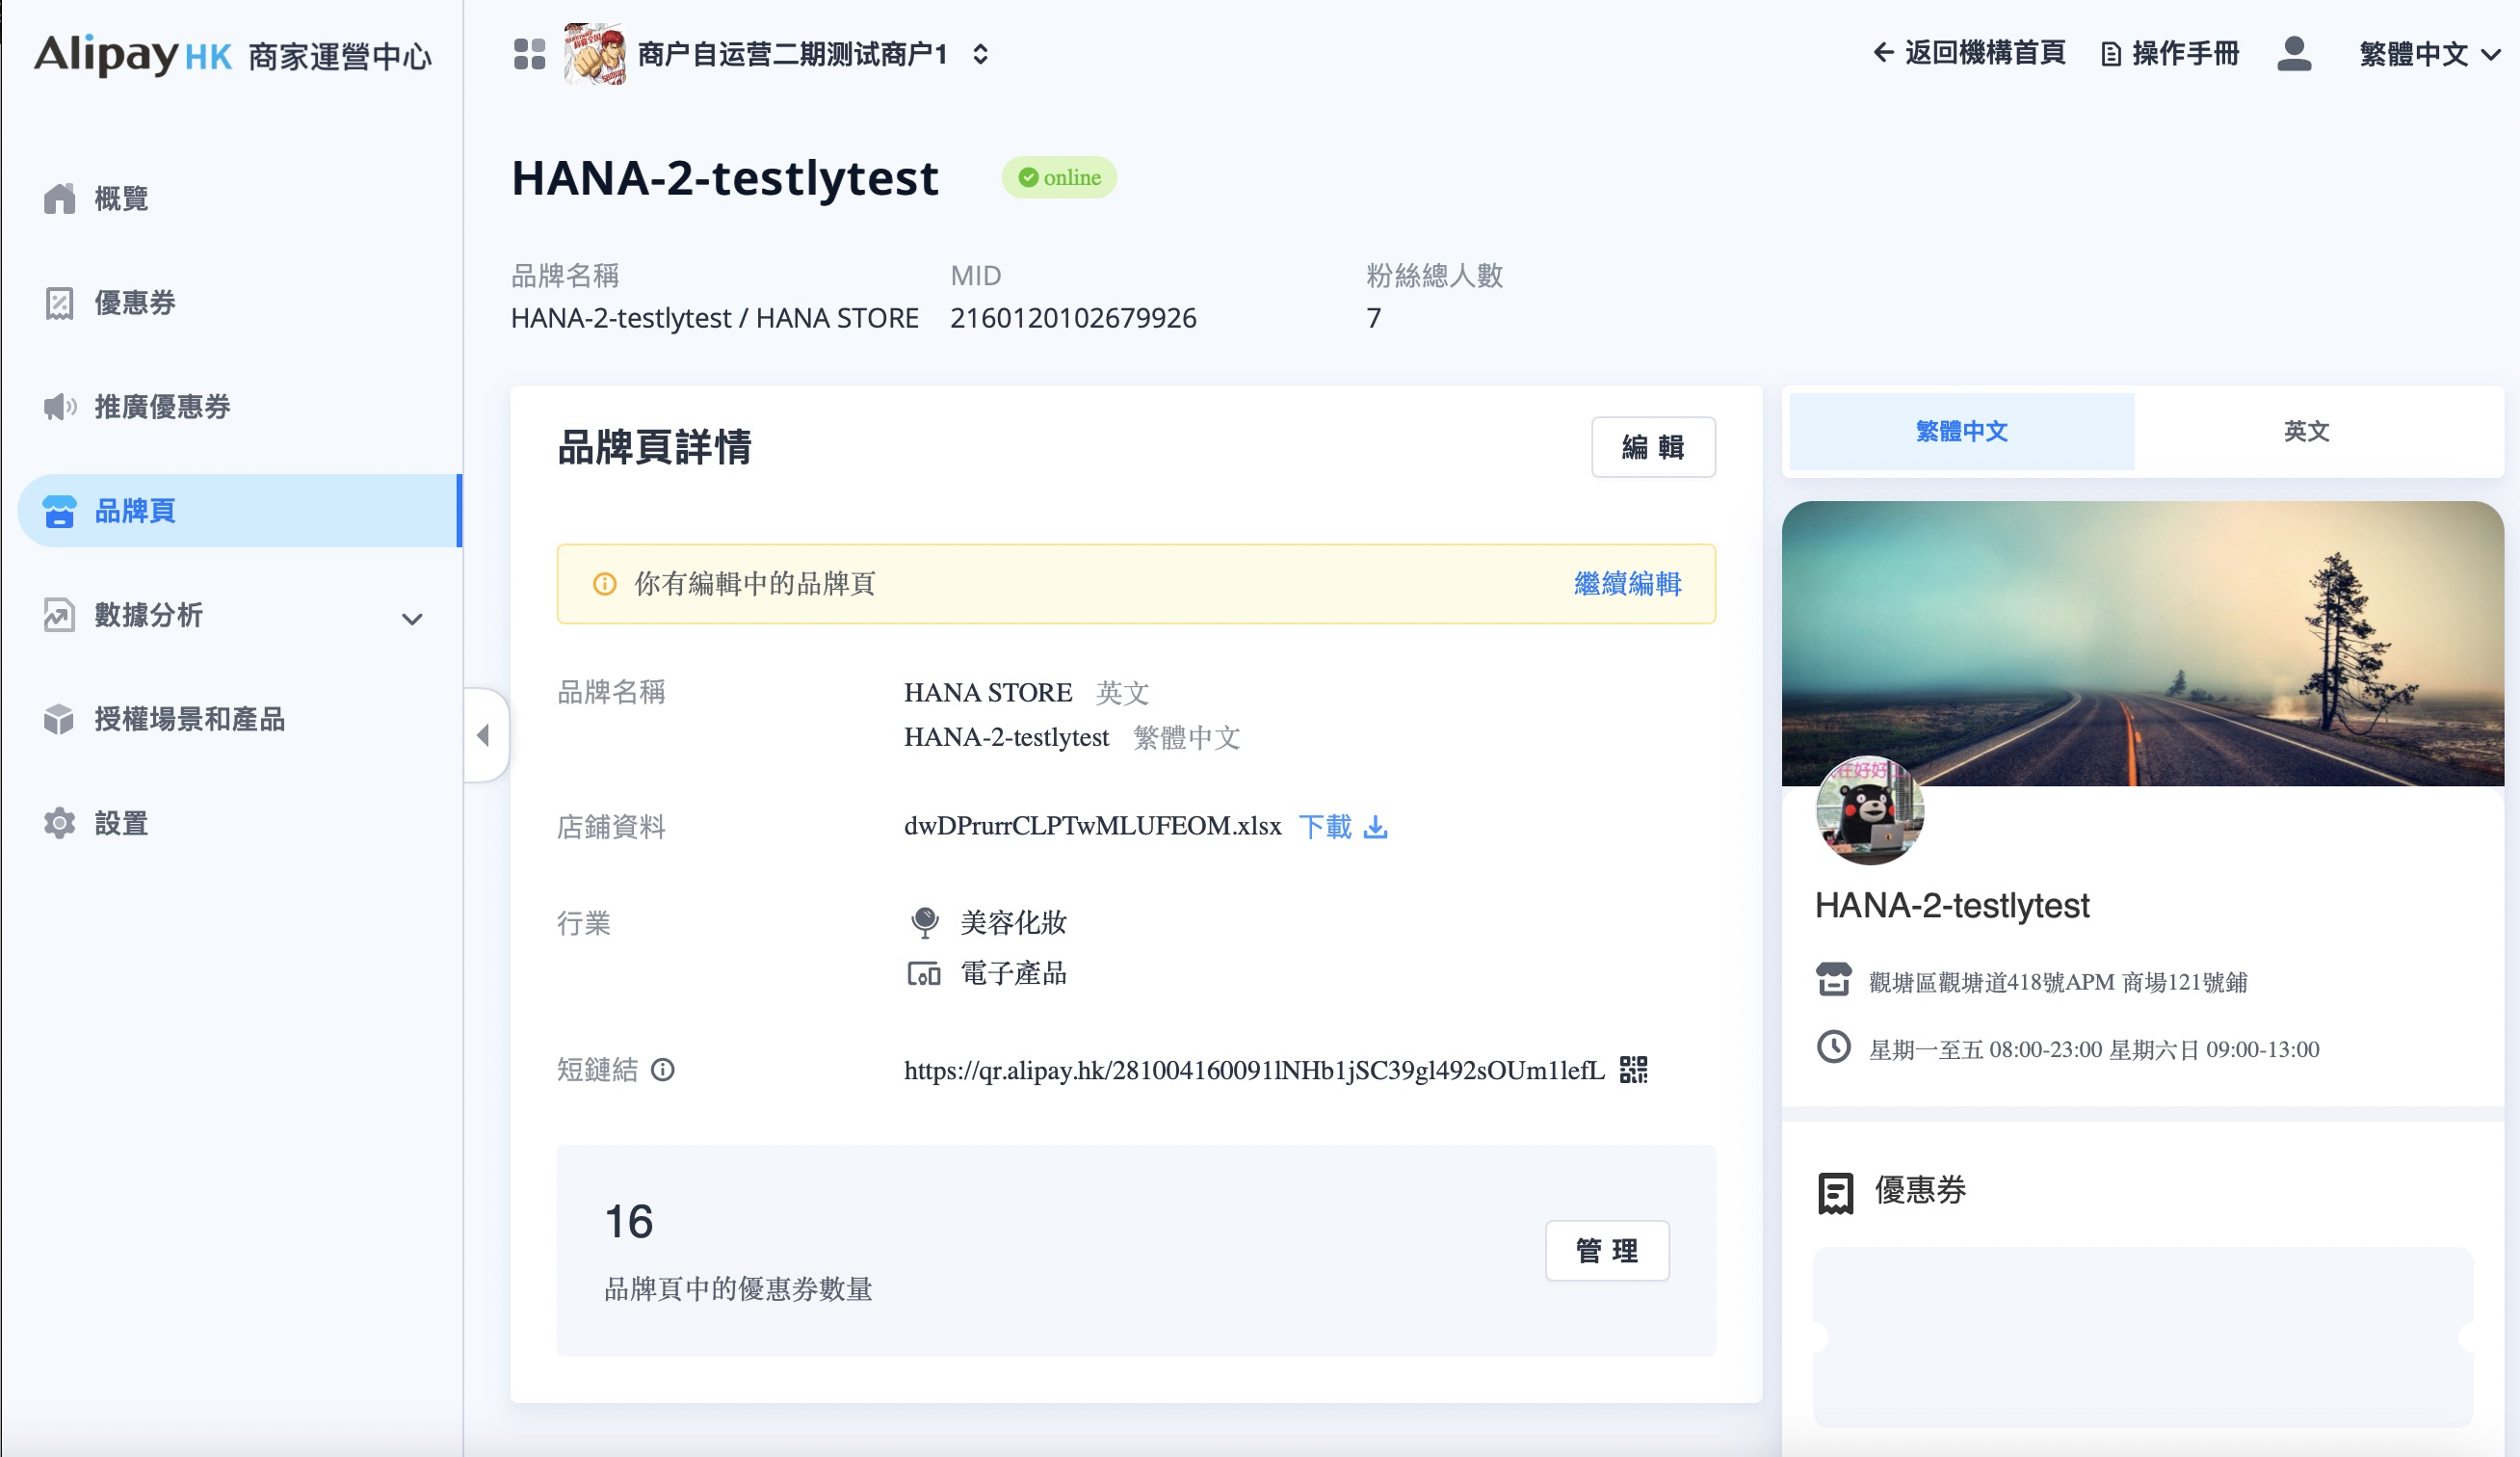Open 概覽 home icon in sidebar
Image resolution: width=2520 pixels, height=1457 pixels.
pos(60,199)
